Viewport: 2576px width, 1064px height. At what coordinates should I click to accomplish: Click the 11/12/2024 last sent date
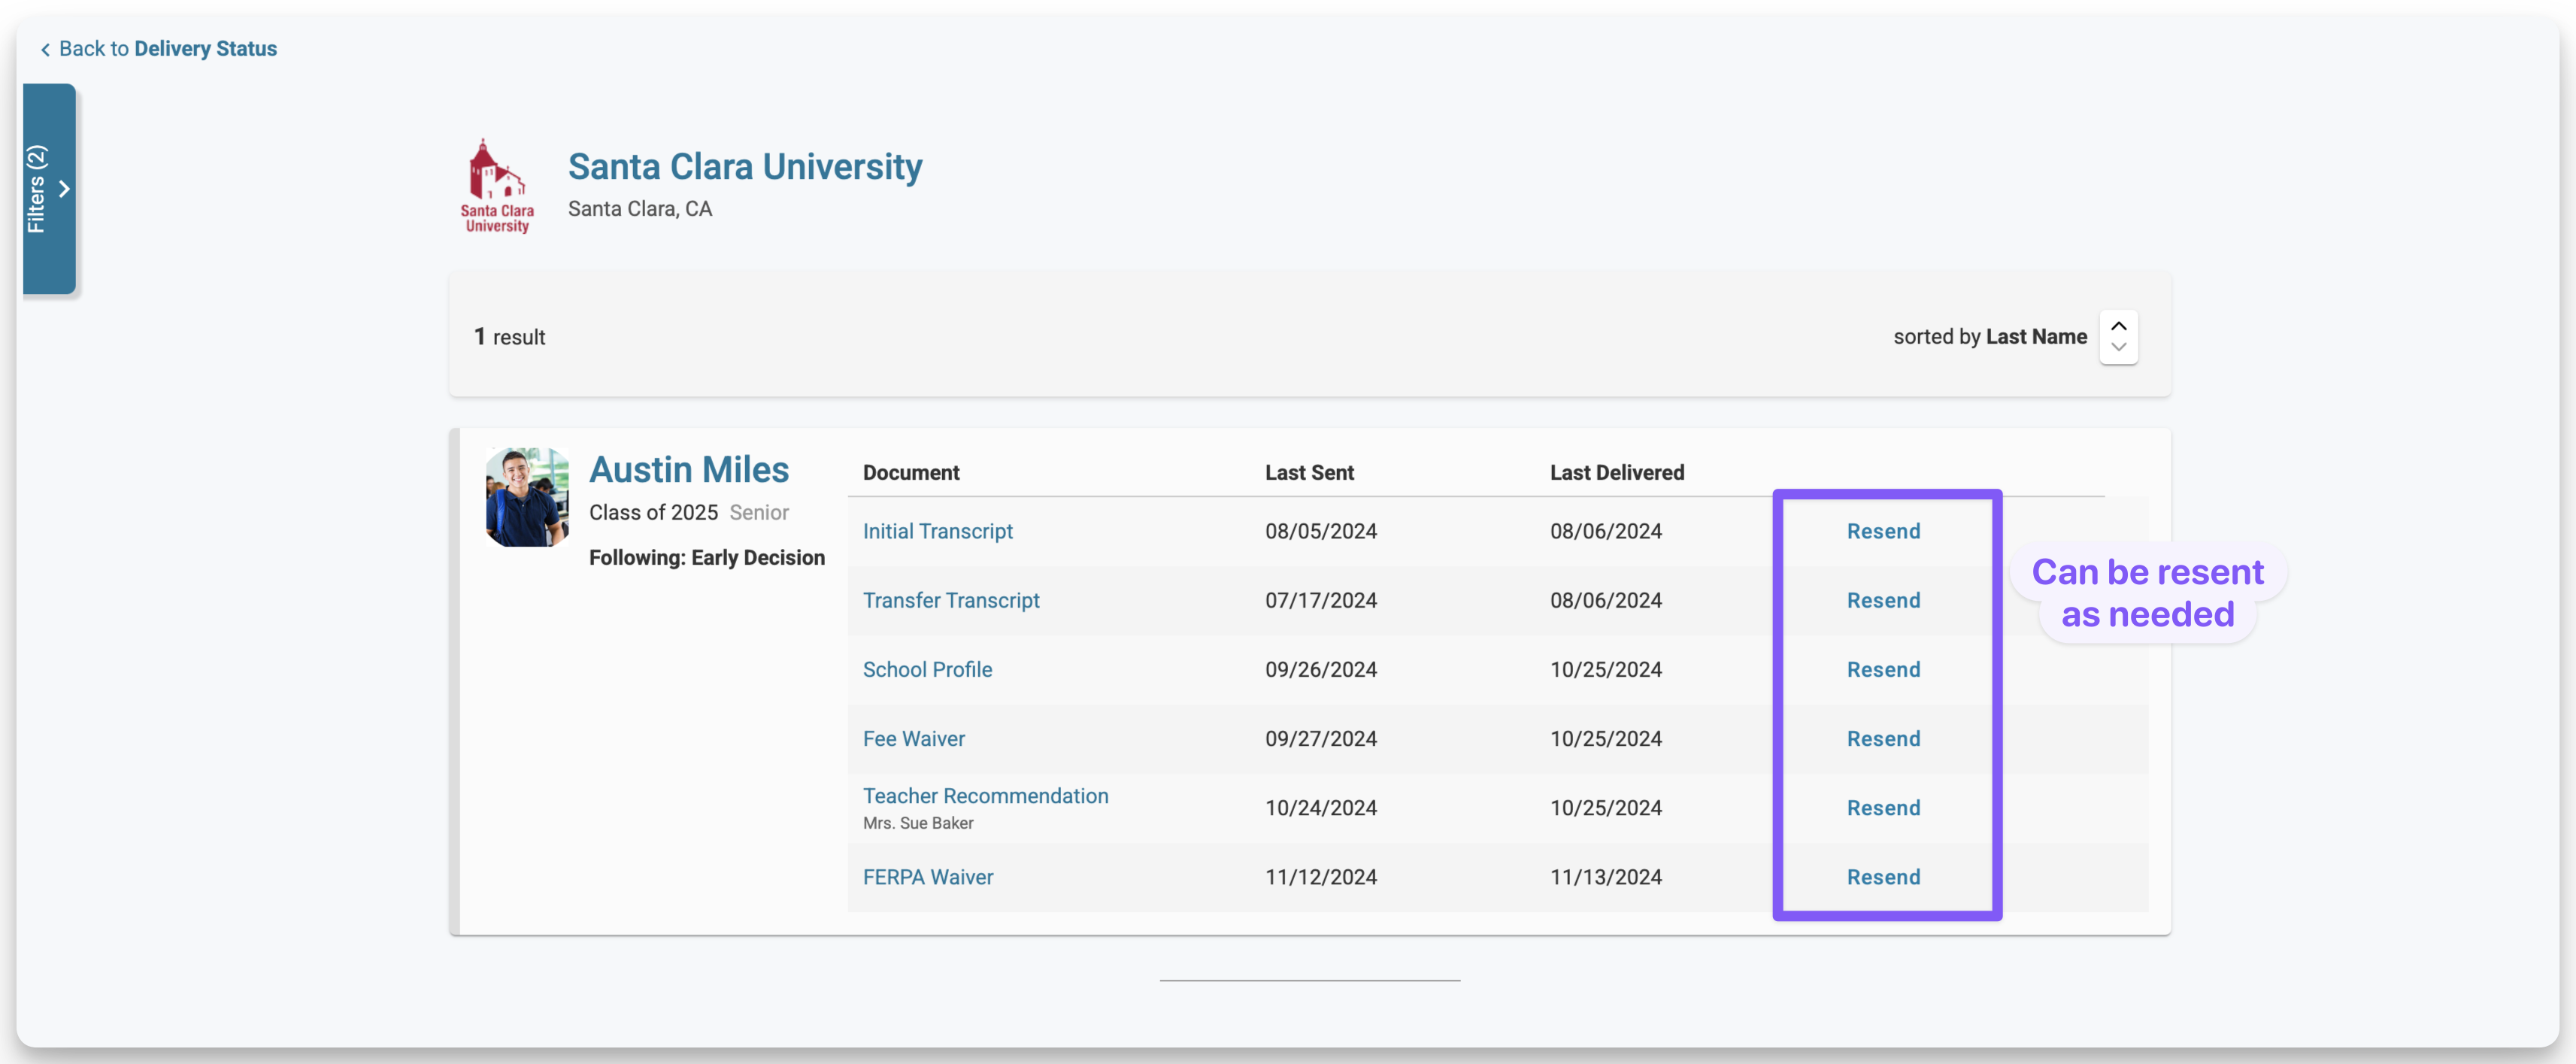(1321, 877)
